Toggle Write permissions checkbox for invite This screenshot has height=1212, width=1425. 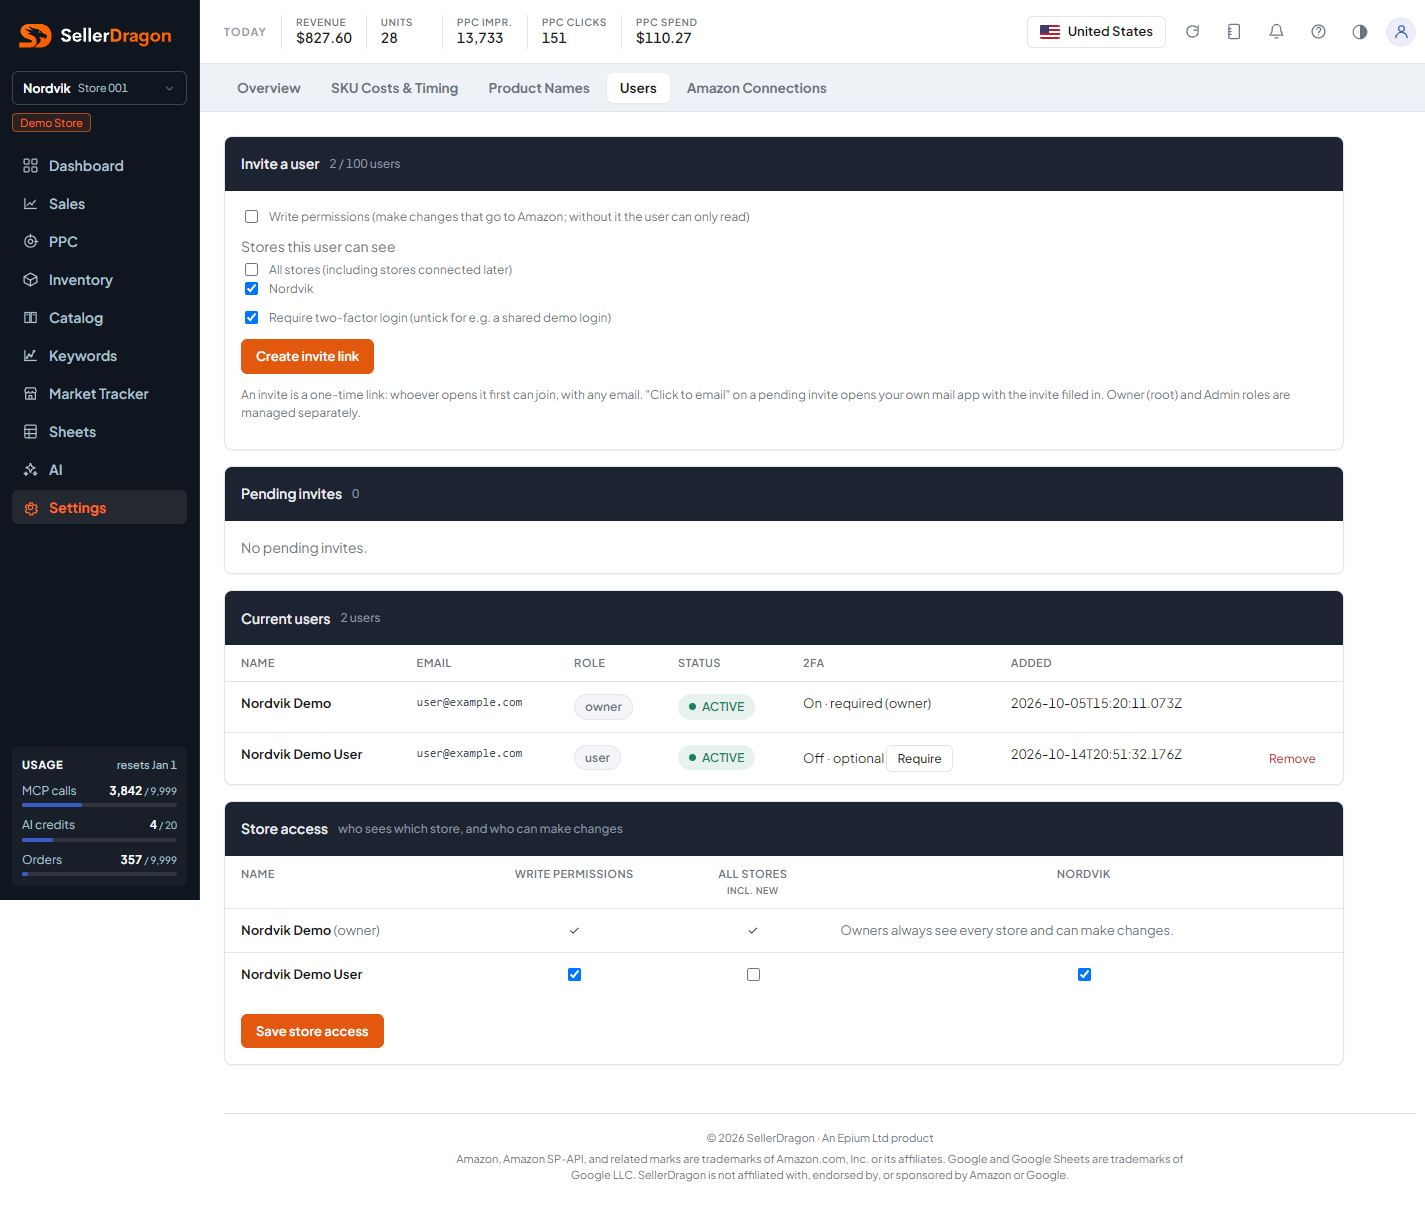tap(252, 217)
